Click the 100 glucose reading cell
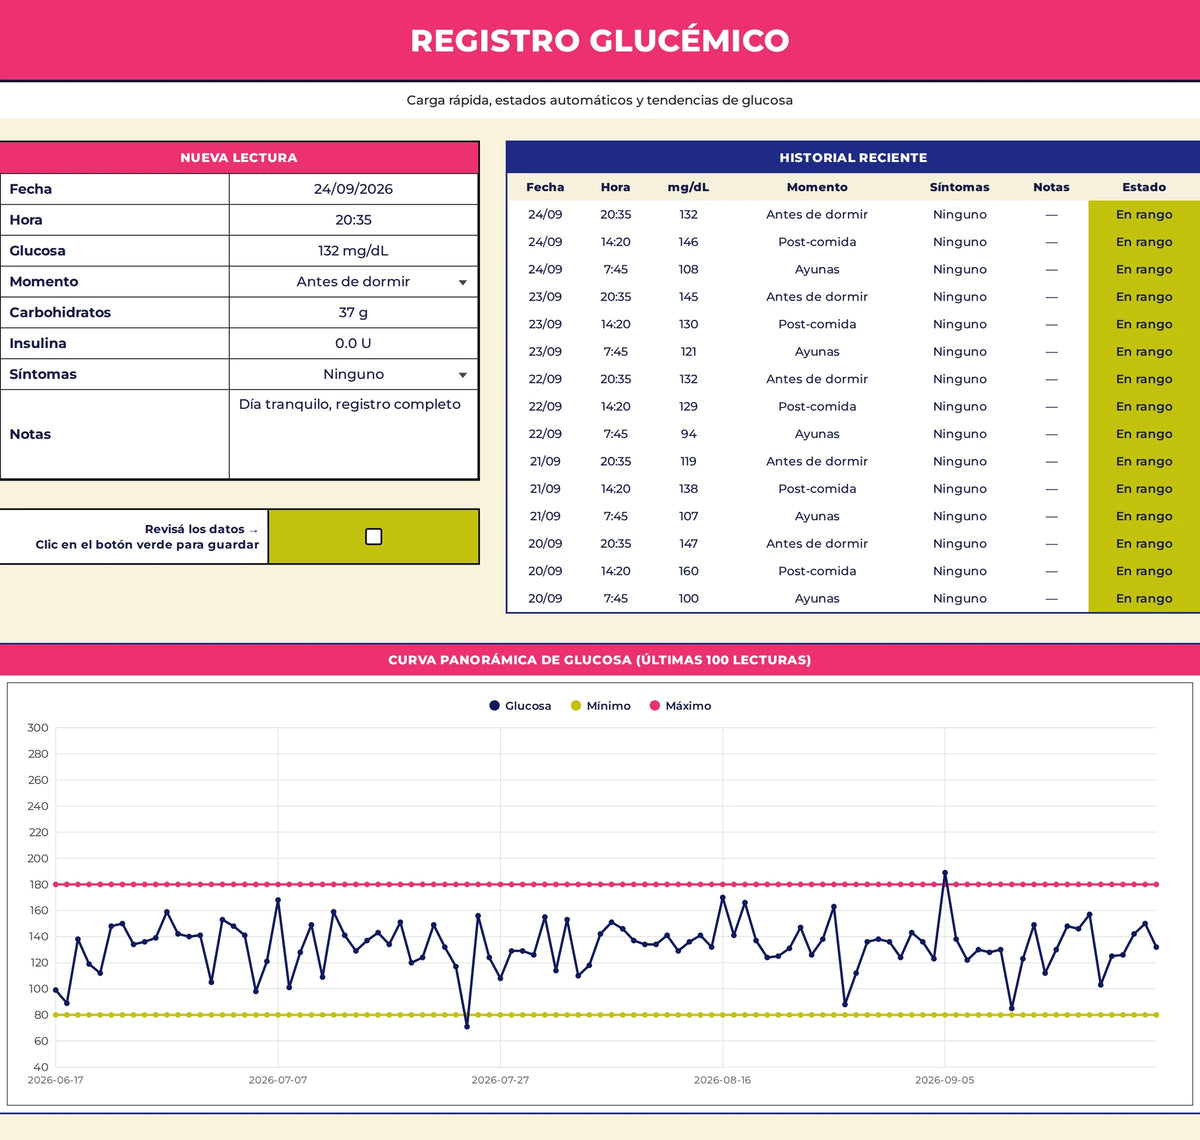The height and width of the screenshot is (1140, 1200). tap(688, 598)
